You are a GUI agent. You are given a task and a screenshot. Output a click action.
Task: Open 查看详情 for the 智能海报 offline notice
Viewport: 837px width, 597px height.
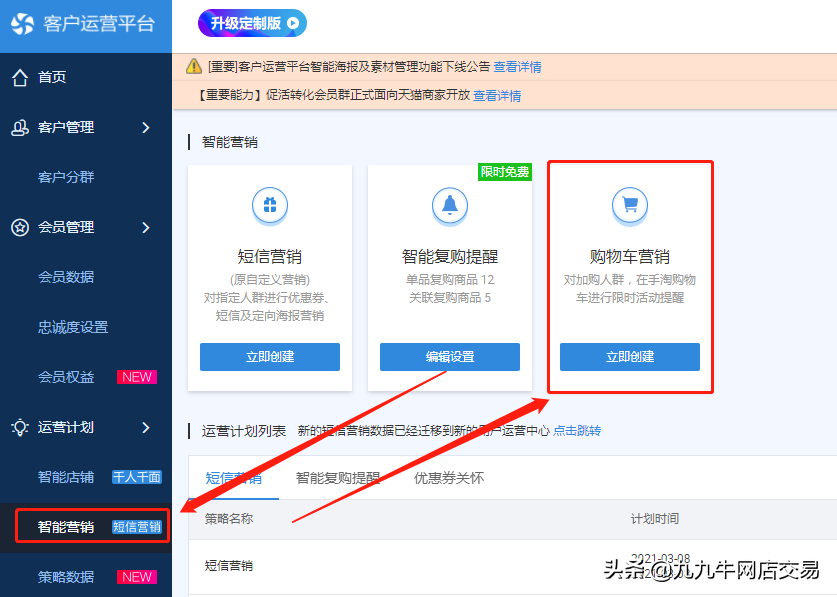coord(517,67)
